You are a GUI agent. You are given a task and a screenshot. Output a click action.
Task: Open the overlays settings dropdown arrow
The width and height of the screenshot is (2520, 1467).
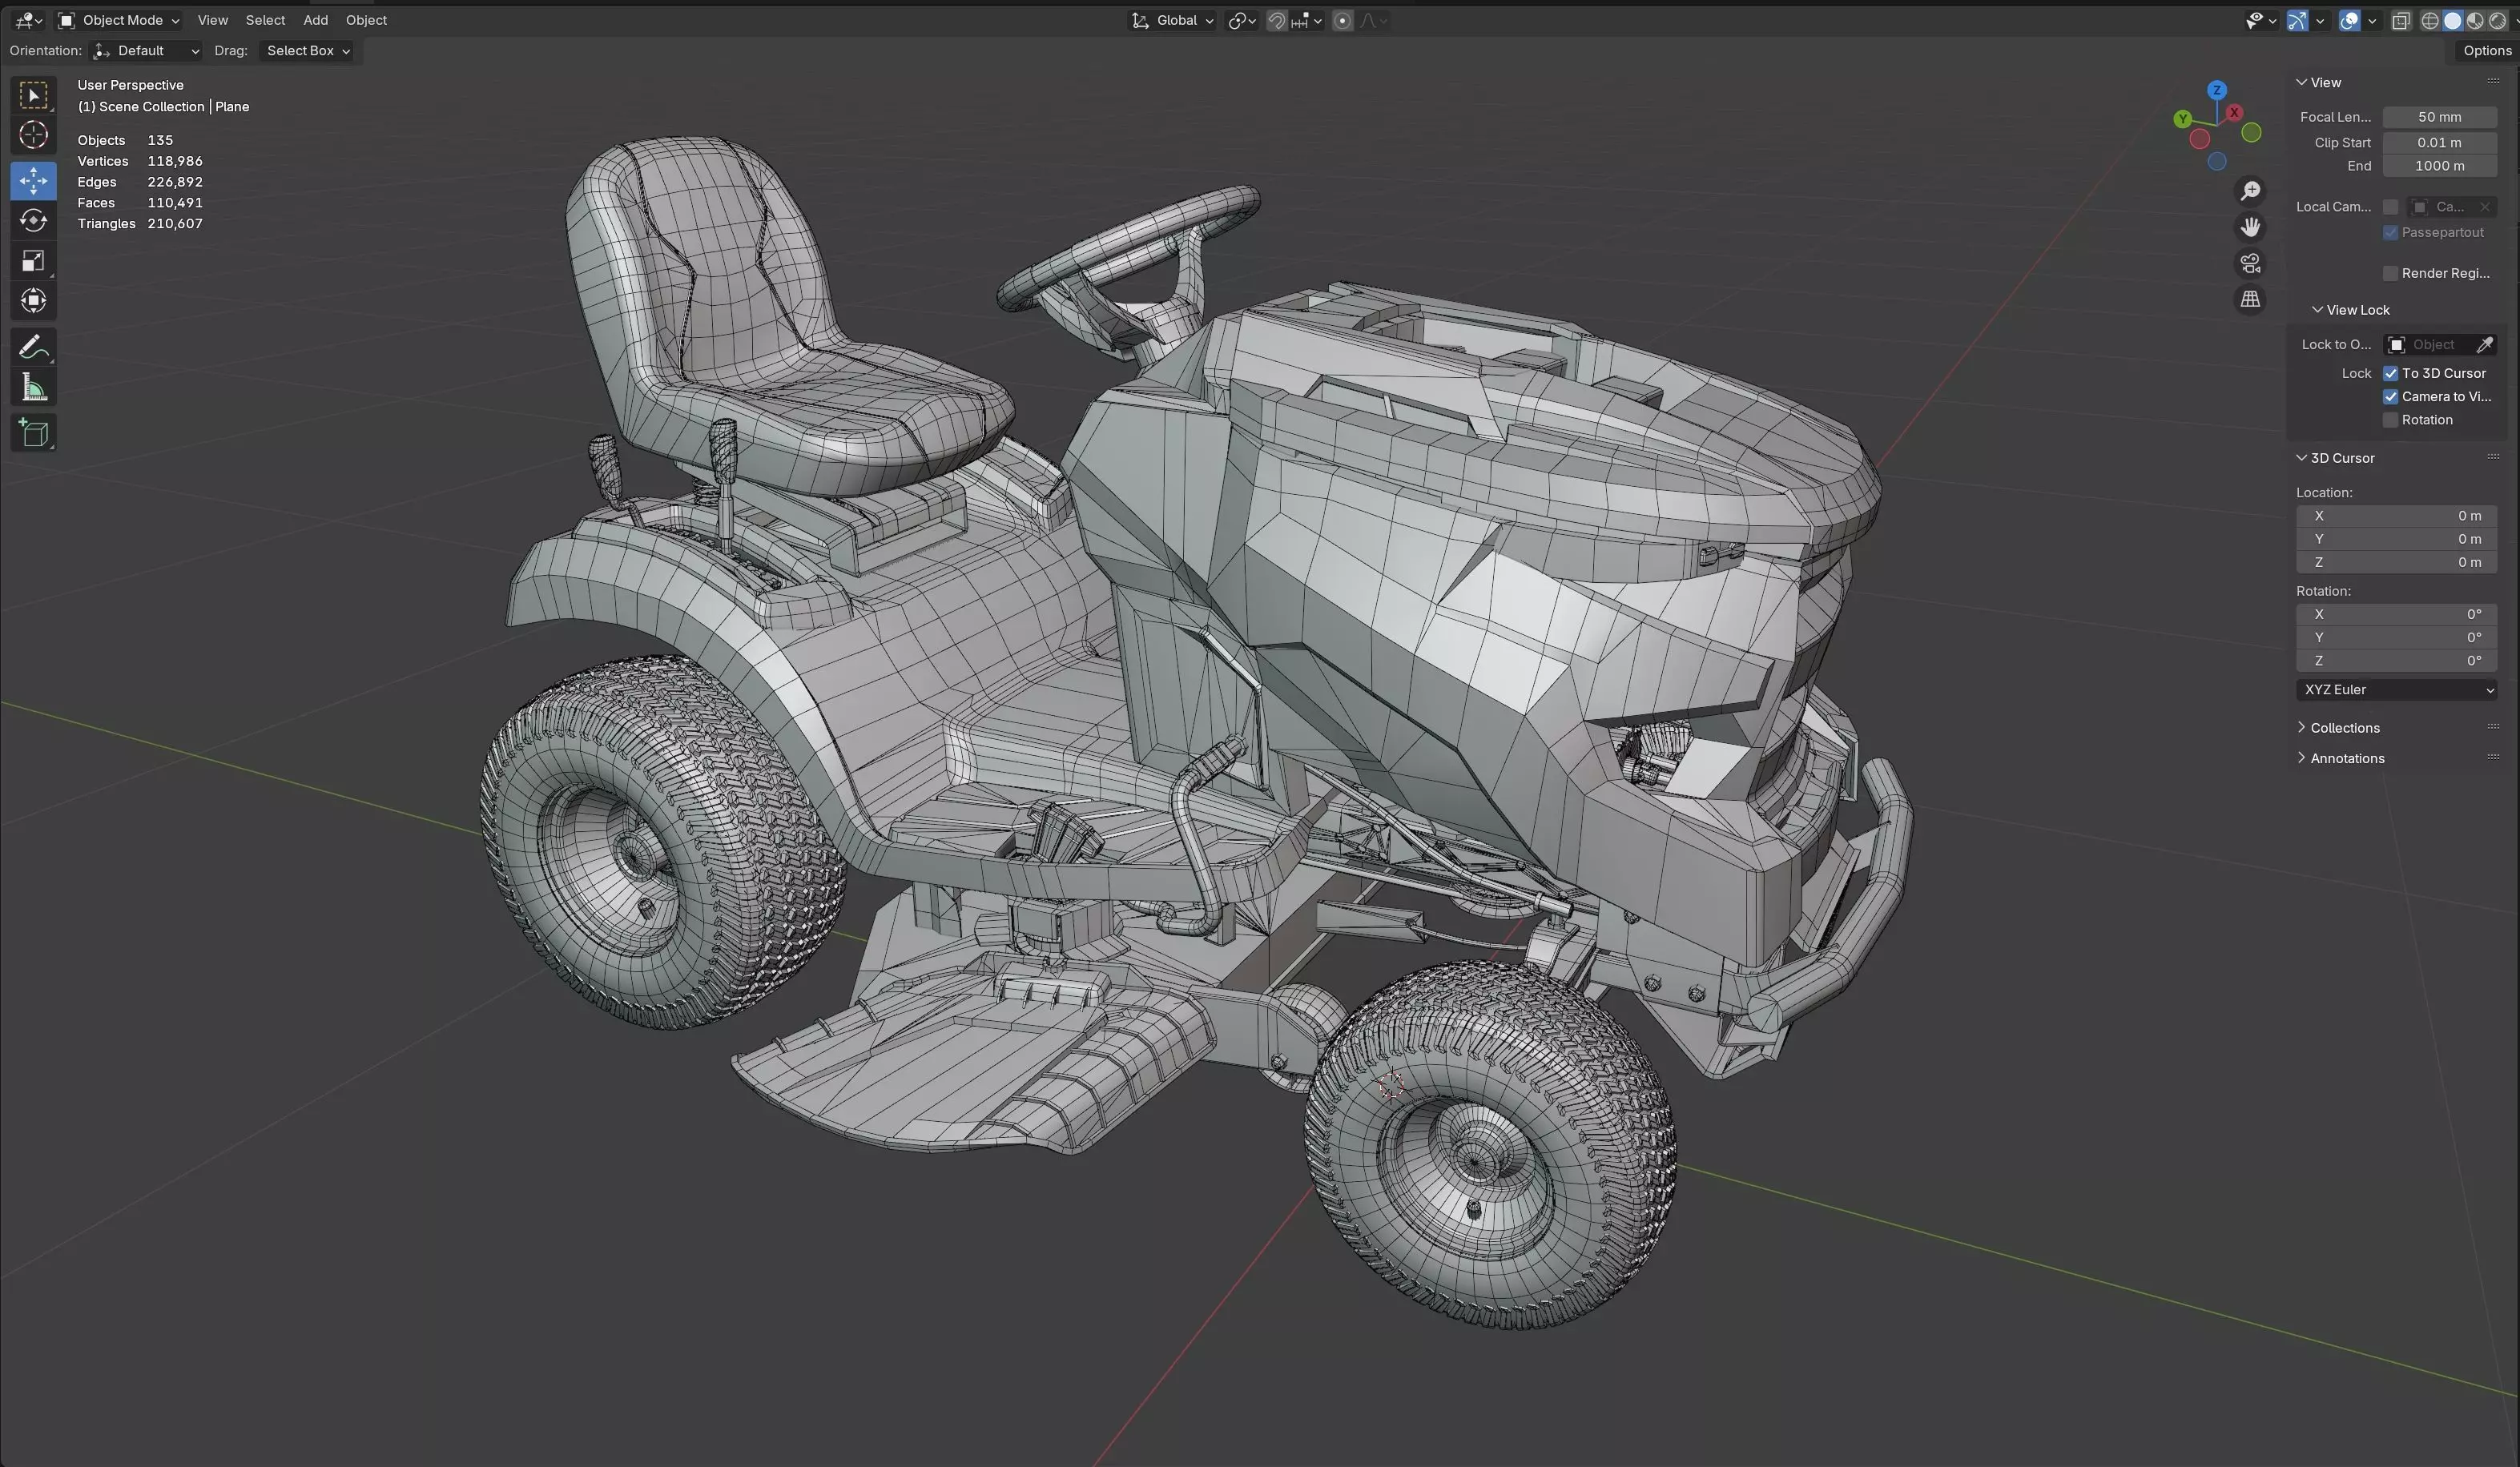click(2372, 21)
